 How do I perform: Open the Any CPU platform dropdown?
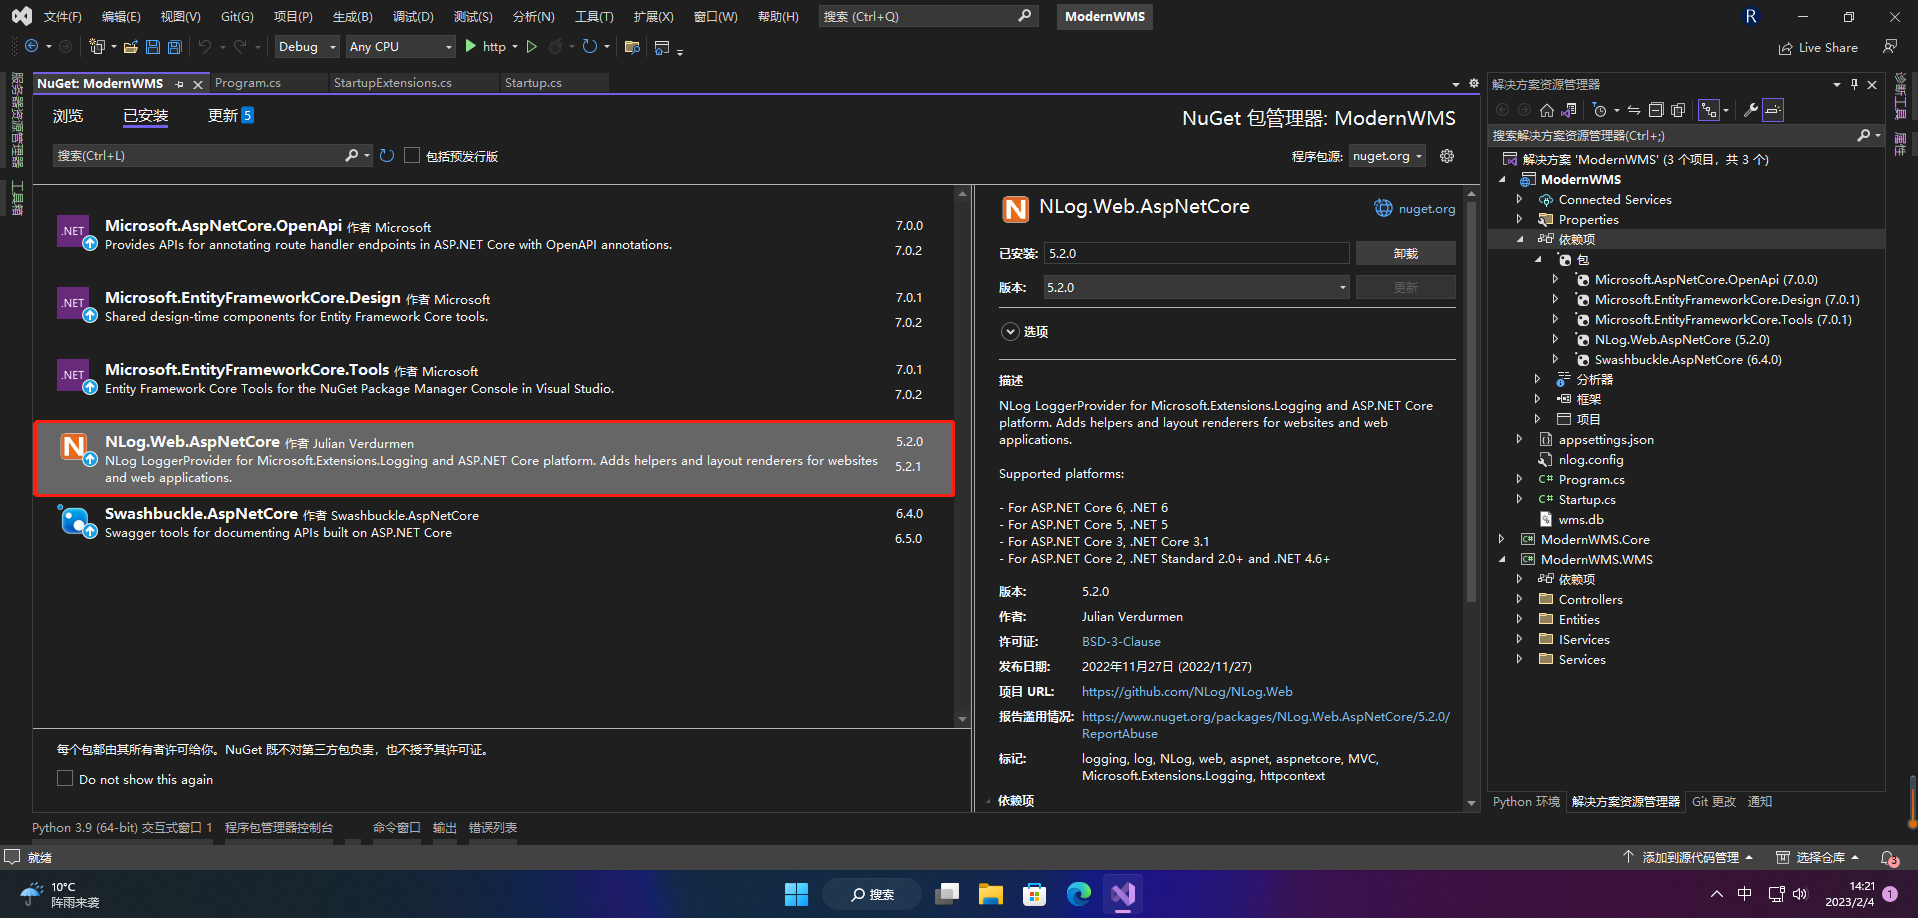[400, 47]
